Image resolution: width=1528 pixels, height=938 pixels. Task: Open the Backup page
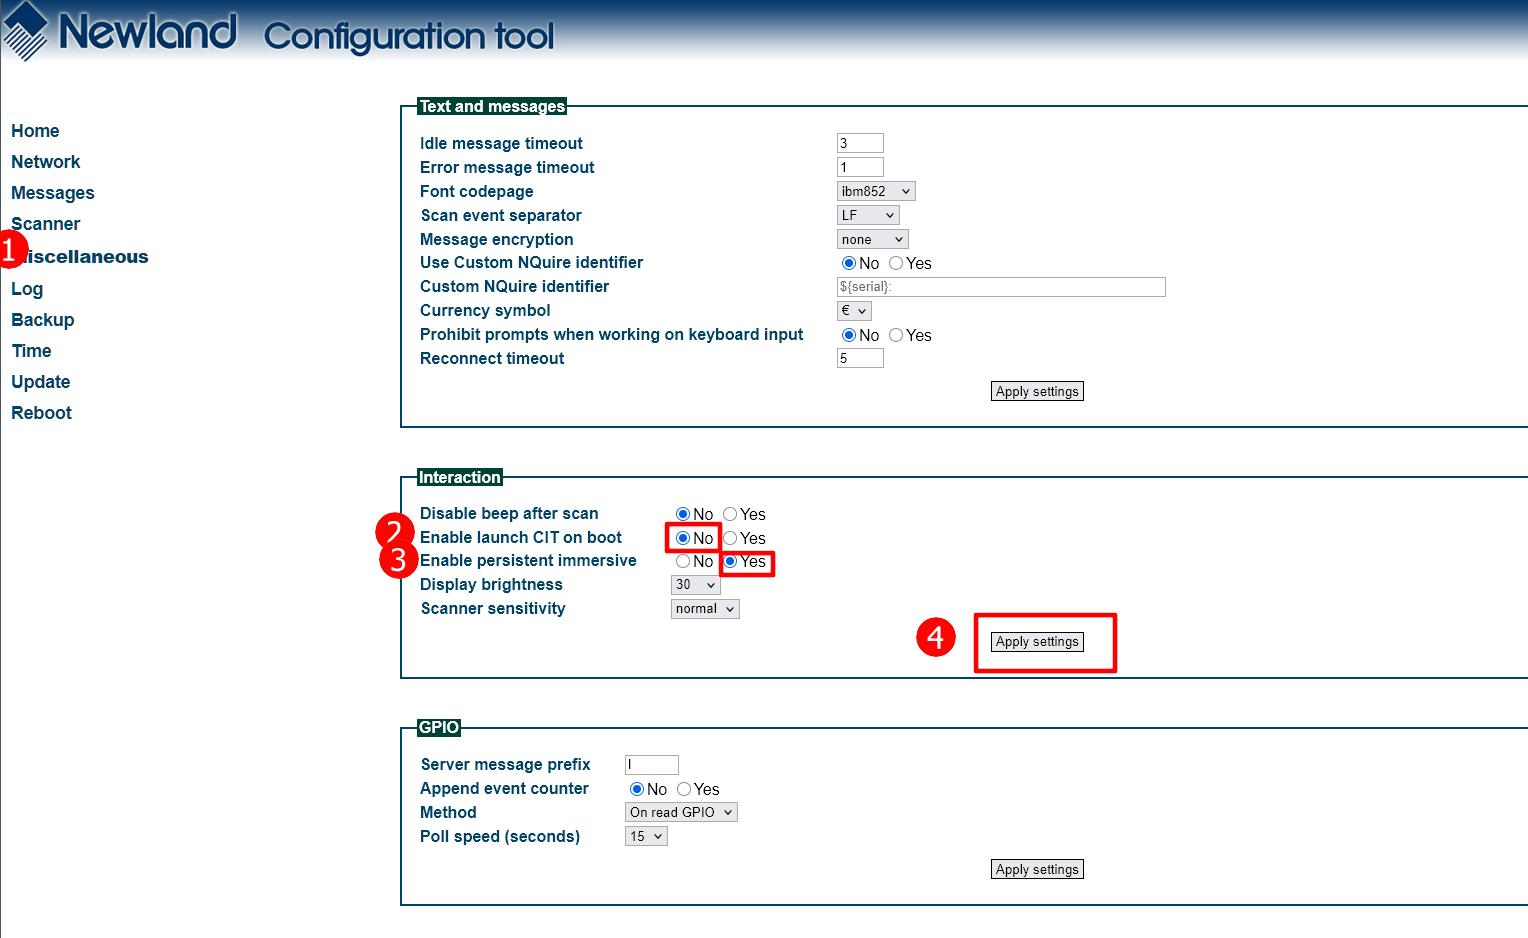42,320
